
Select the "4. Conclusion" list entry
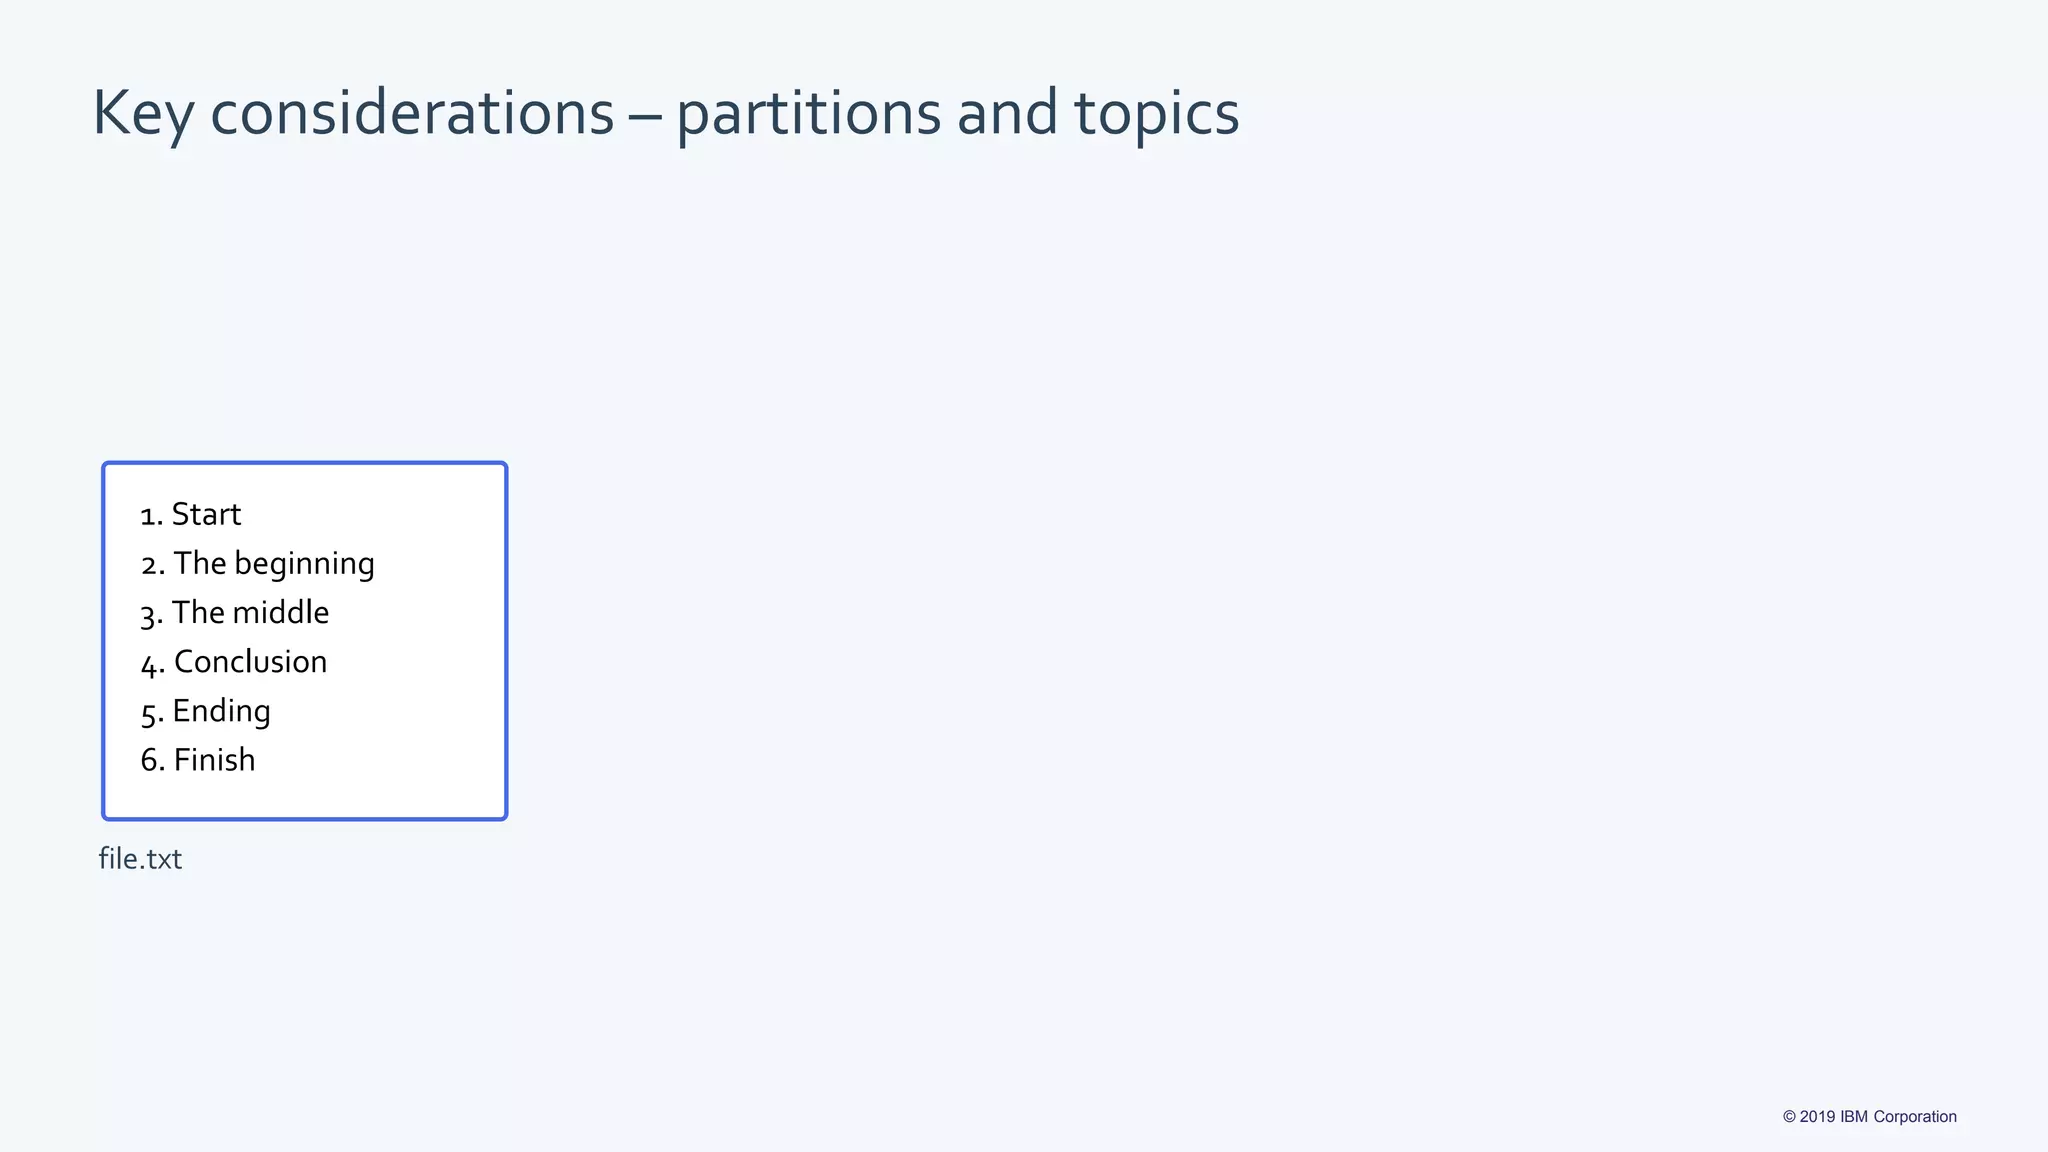pyautogui.click(x=234, y=662)
